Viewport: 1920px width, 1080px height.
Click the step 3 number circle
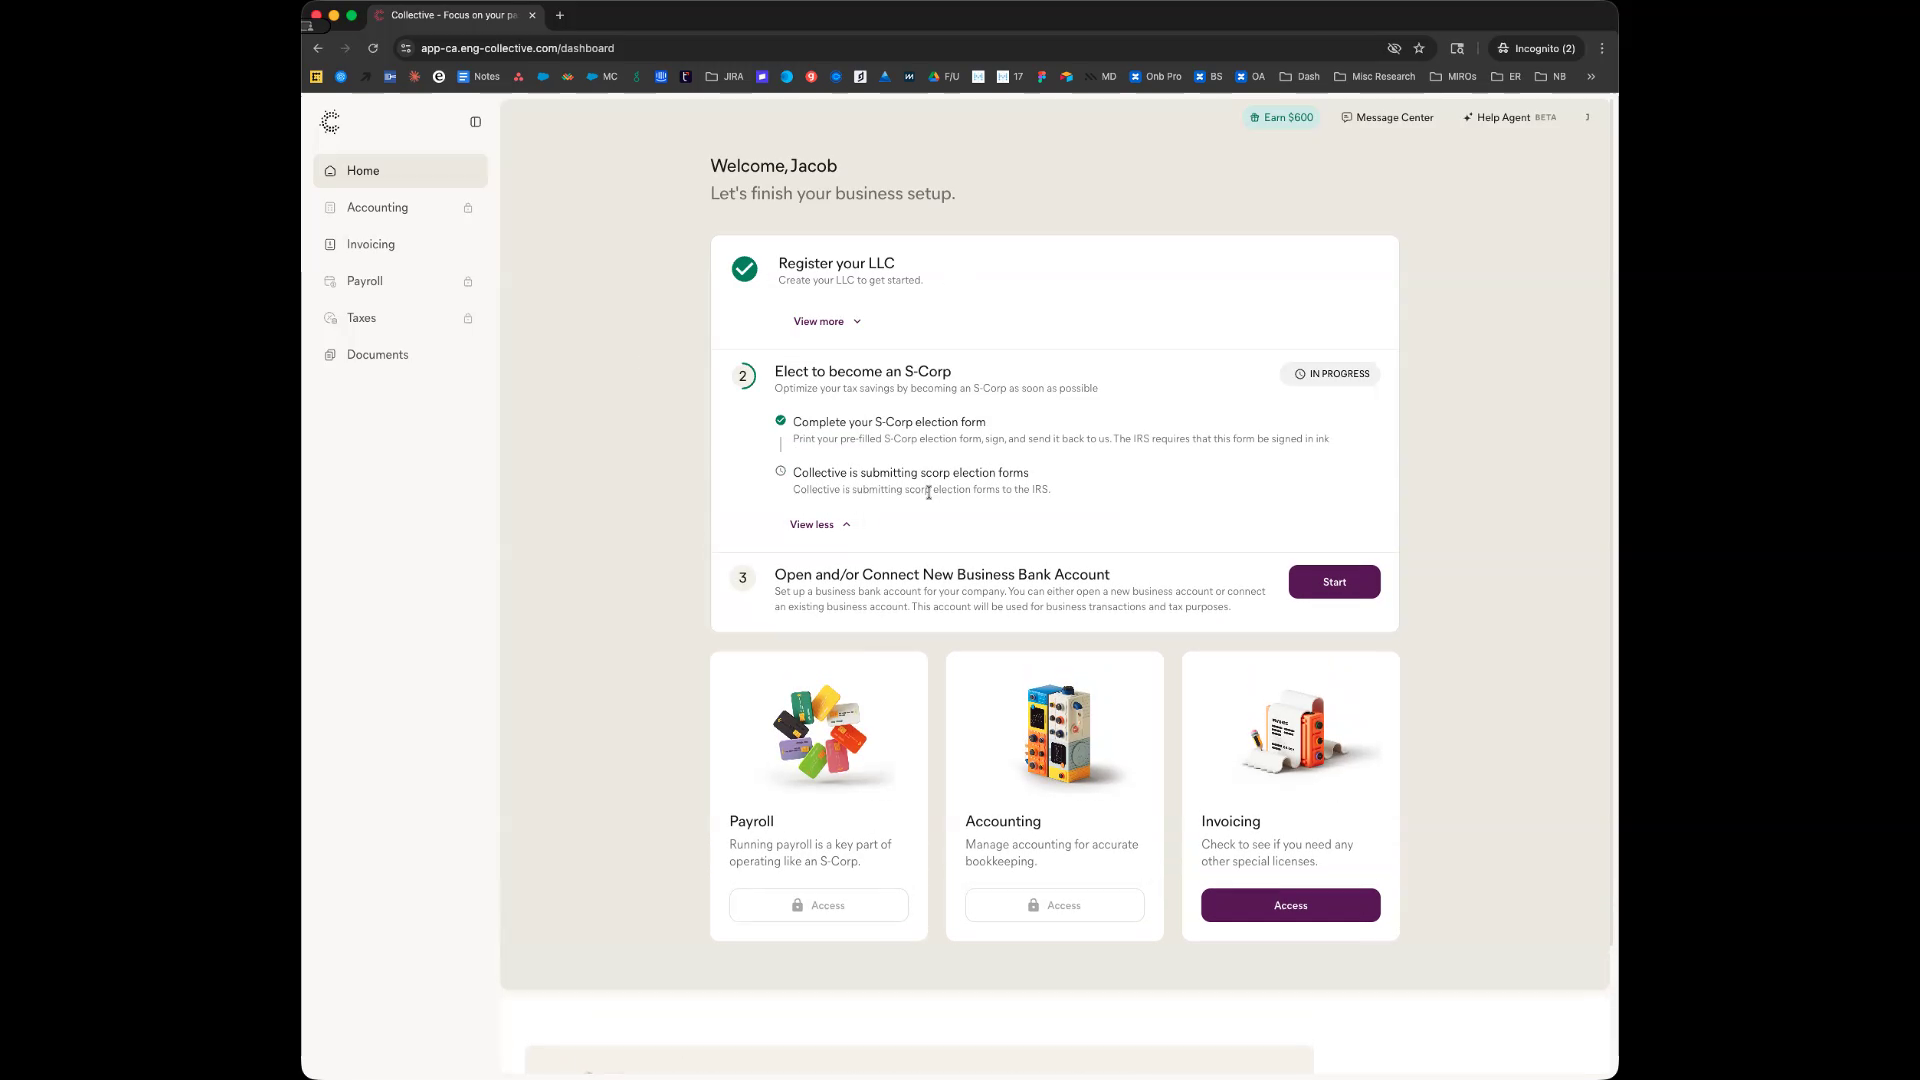pos(742,578)
